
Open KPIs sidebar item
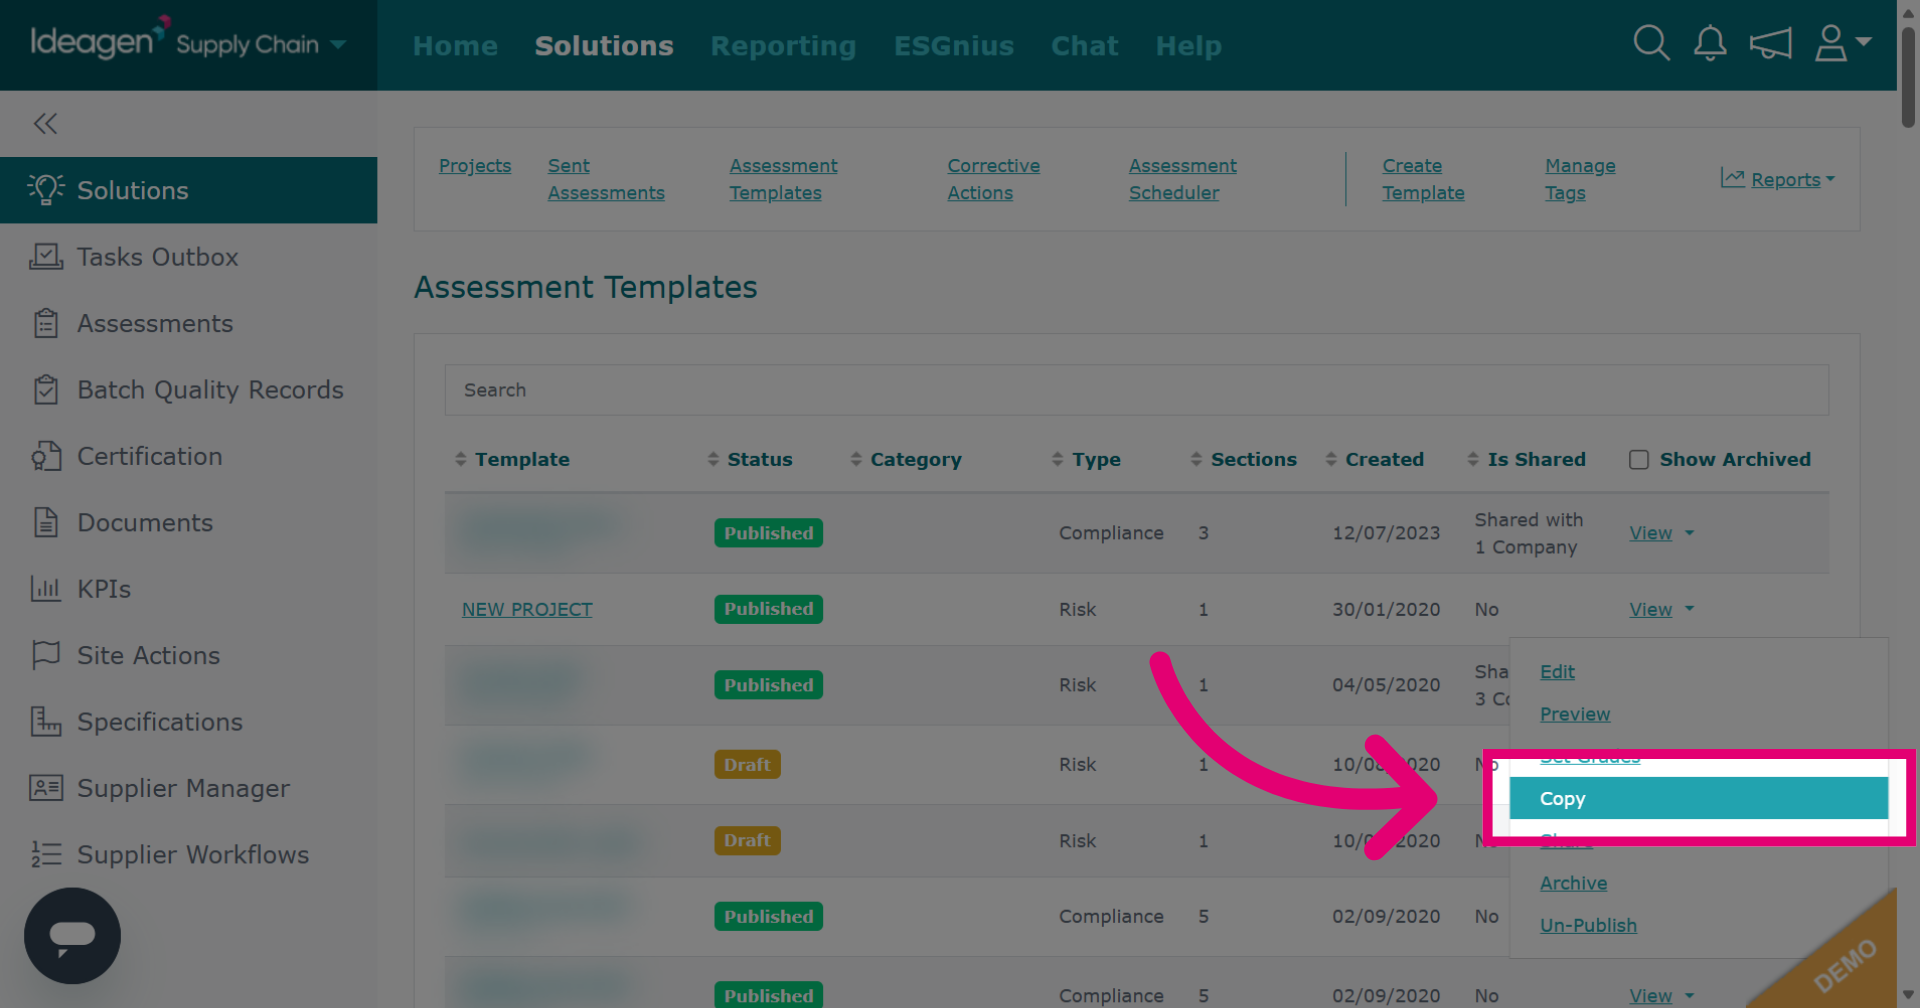pyautogui.click(x=103, y=589)
